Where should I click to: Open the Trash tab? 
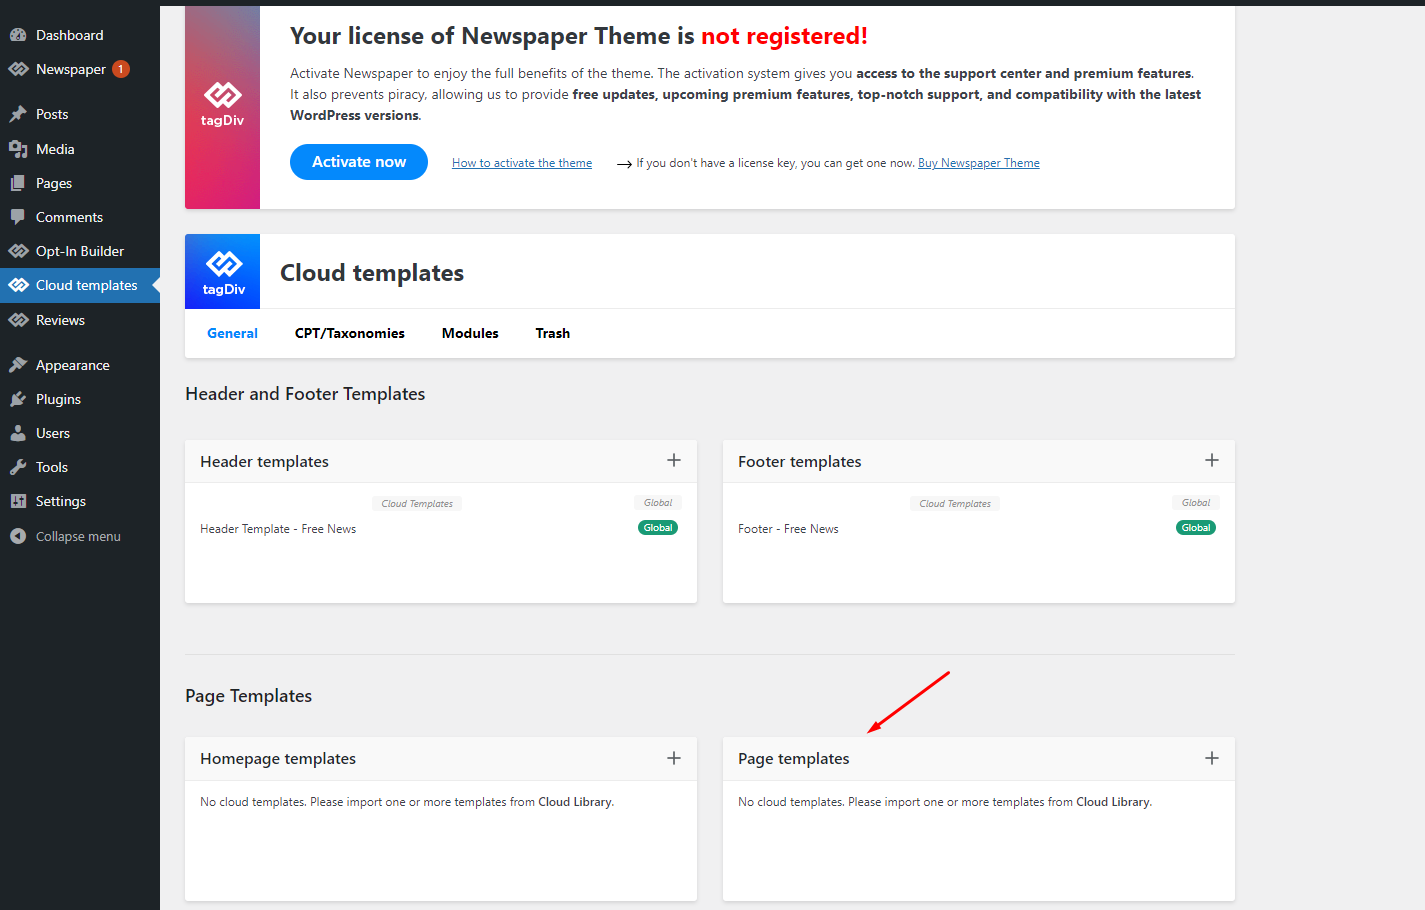point(553,333)
